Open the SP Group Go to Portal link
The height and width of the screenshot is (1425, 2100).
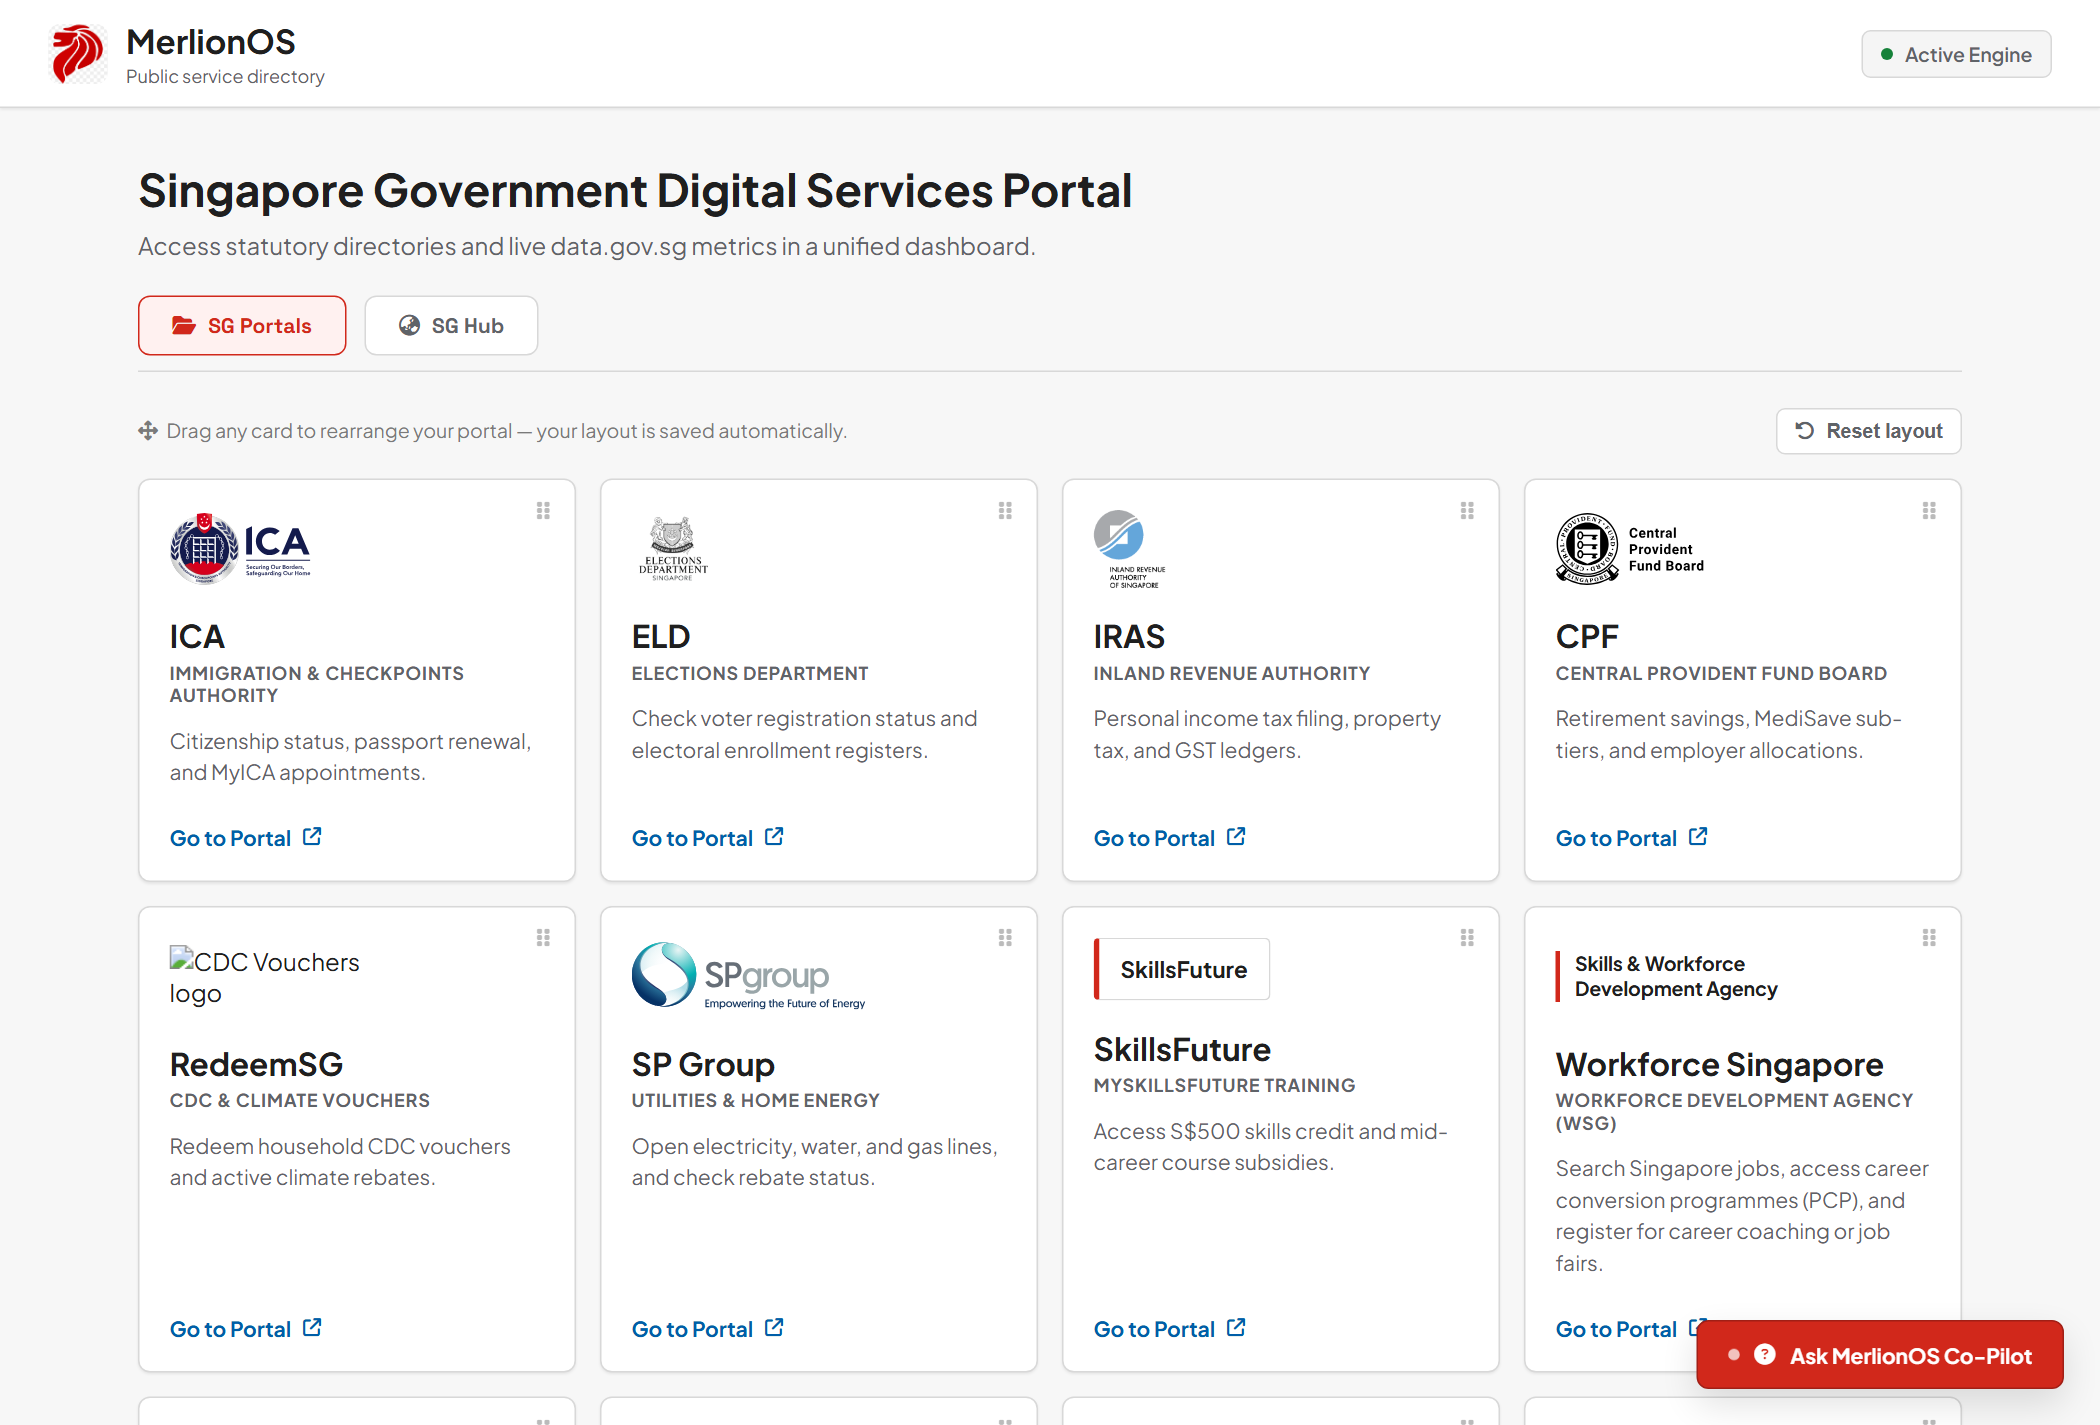tap(708, 1329)
